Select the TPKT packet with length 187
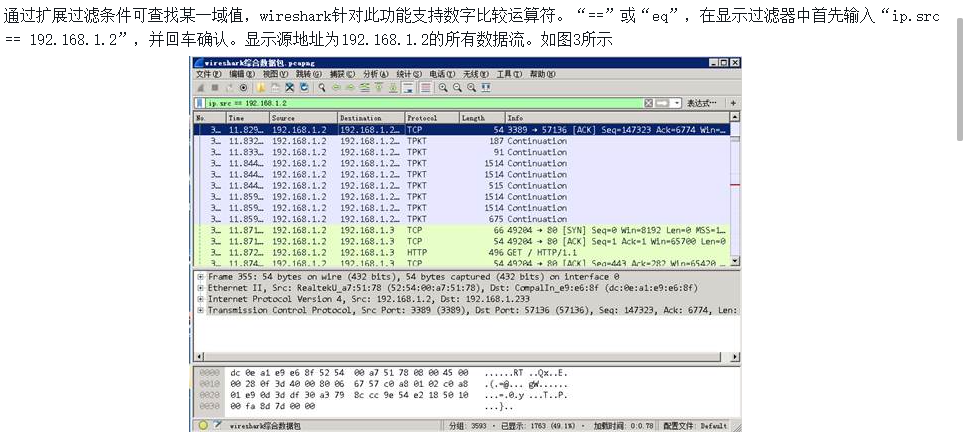The image size is (963, 438). click(462, 141)
